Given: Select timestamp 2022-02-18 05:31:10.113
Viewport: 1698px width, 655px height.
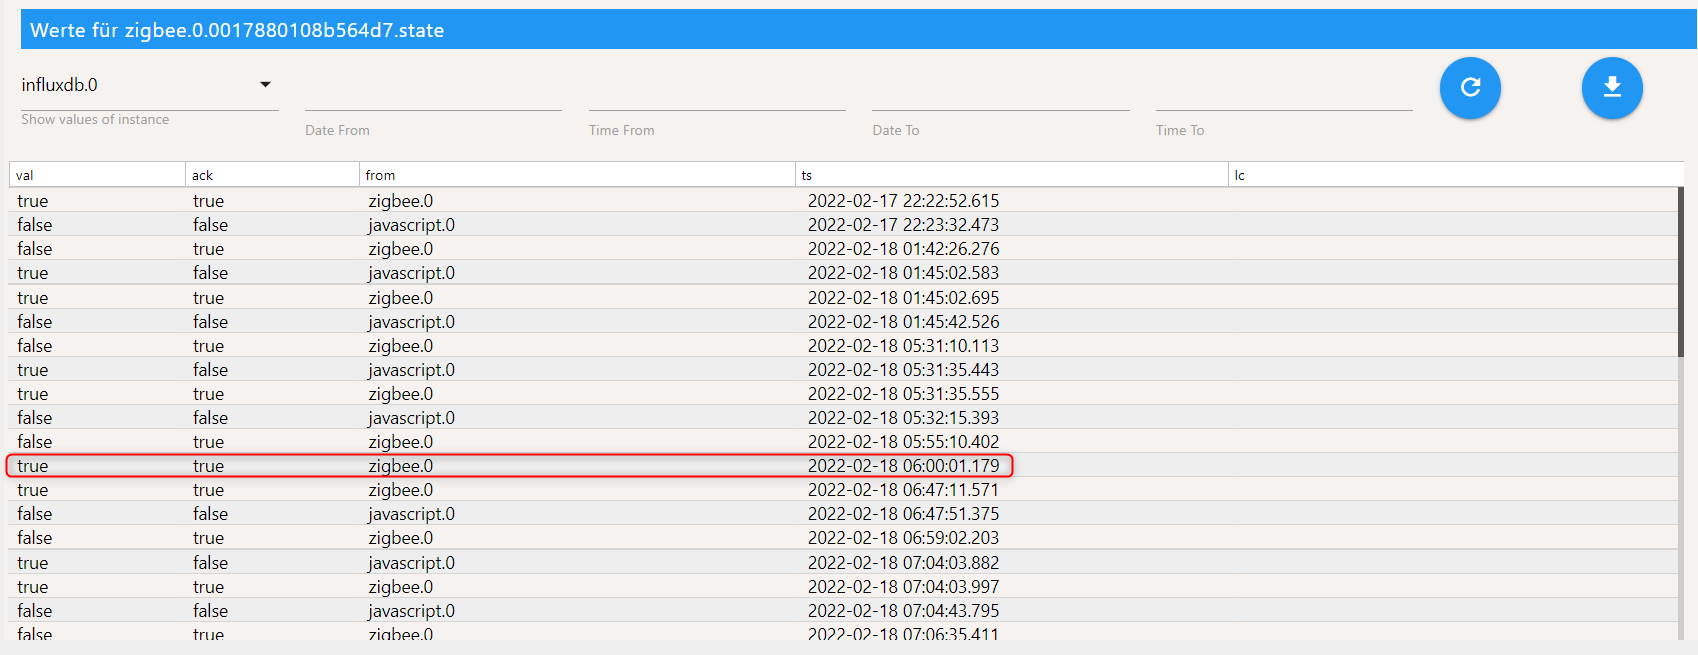Looking at the screenshot, I should tap(903, 346).
